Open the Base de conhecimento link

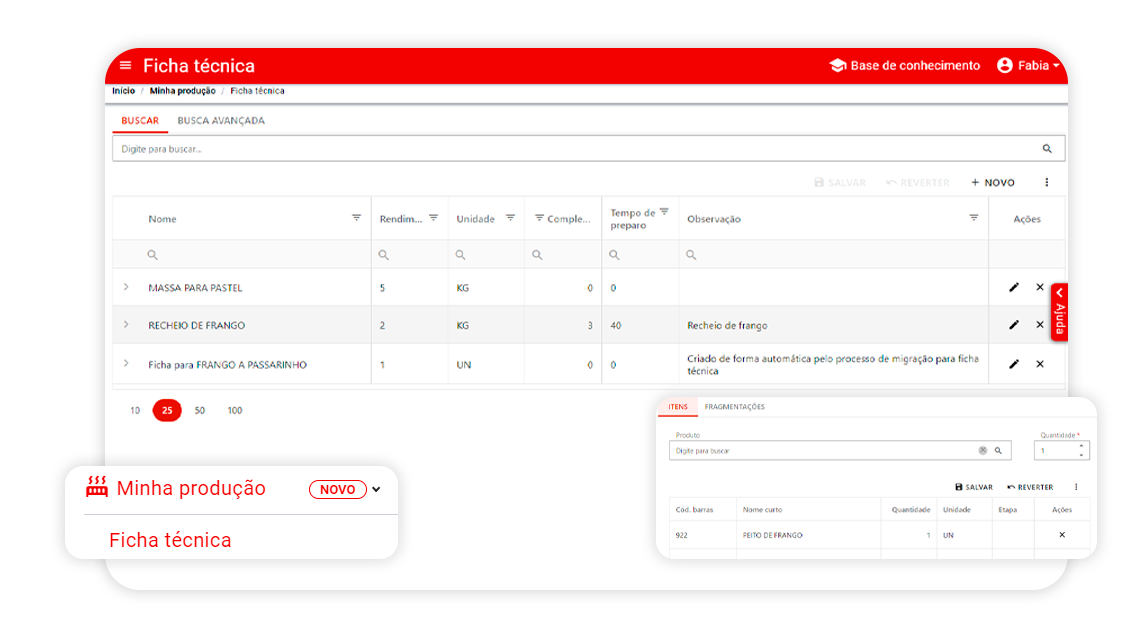pos(905,66)
